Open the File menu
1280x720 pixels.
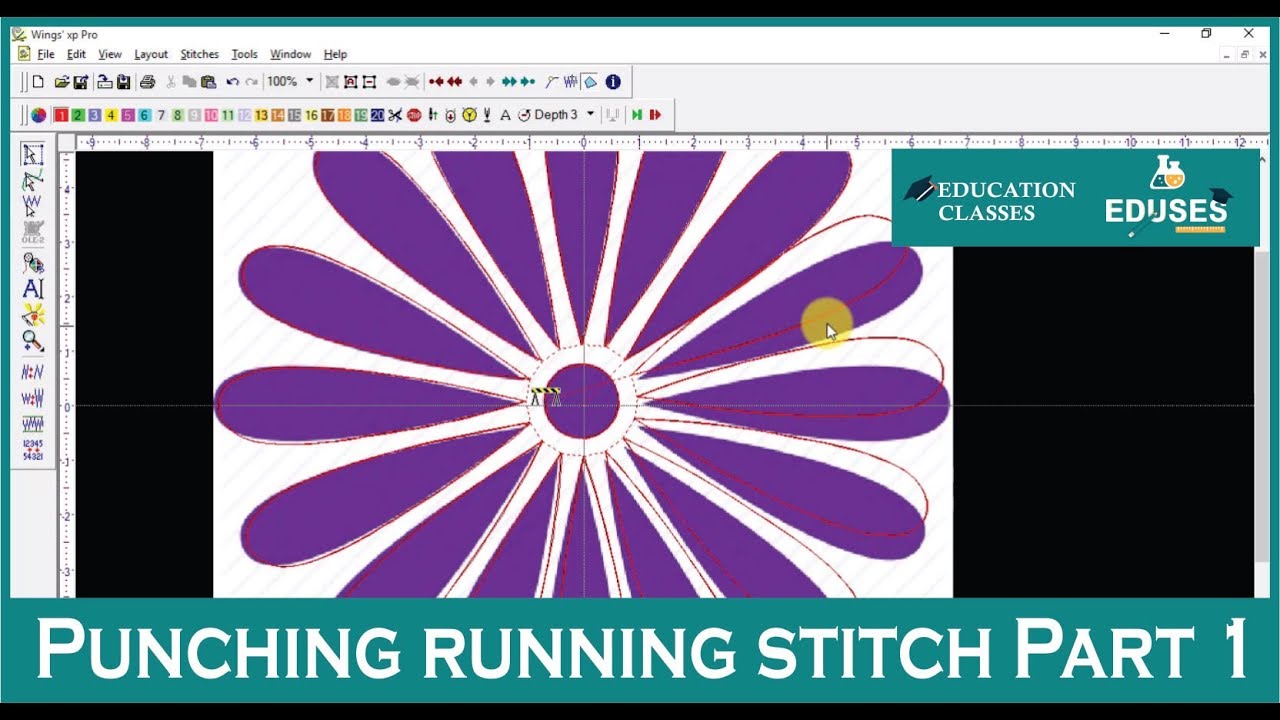(46, 54)
